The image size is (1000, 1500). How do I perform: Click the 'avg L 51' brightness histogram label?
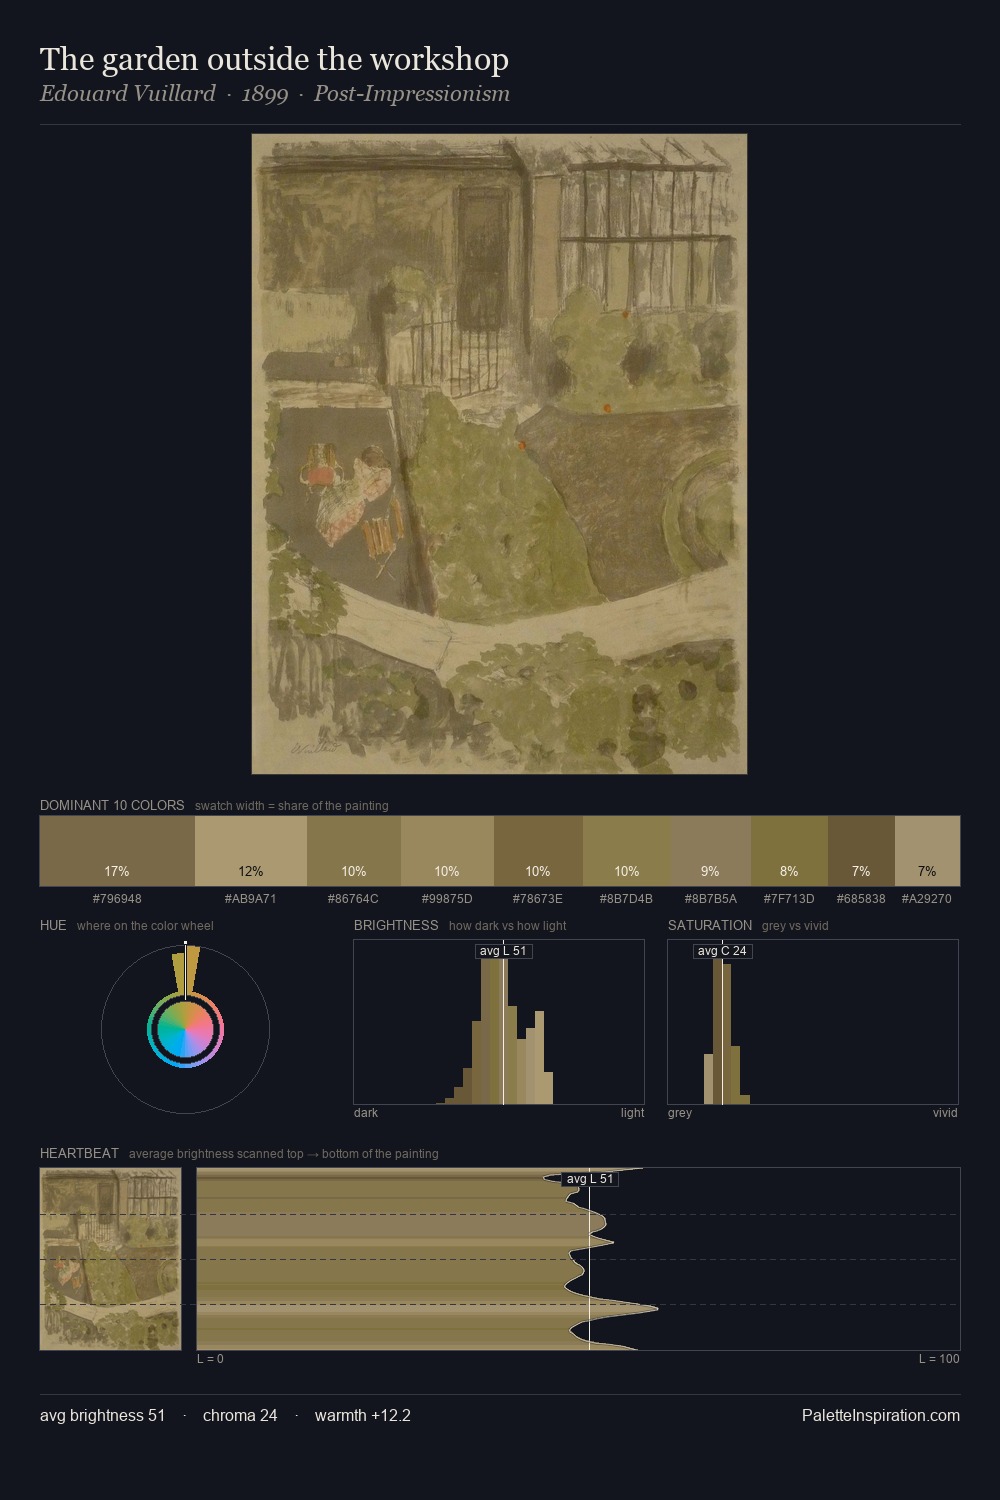[x=503, y=951]
